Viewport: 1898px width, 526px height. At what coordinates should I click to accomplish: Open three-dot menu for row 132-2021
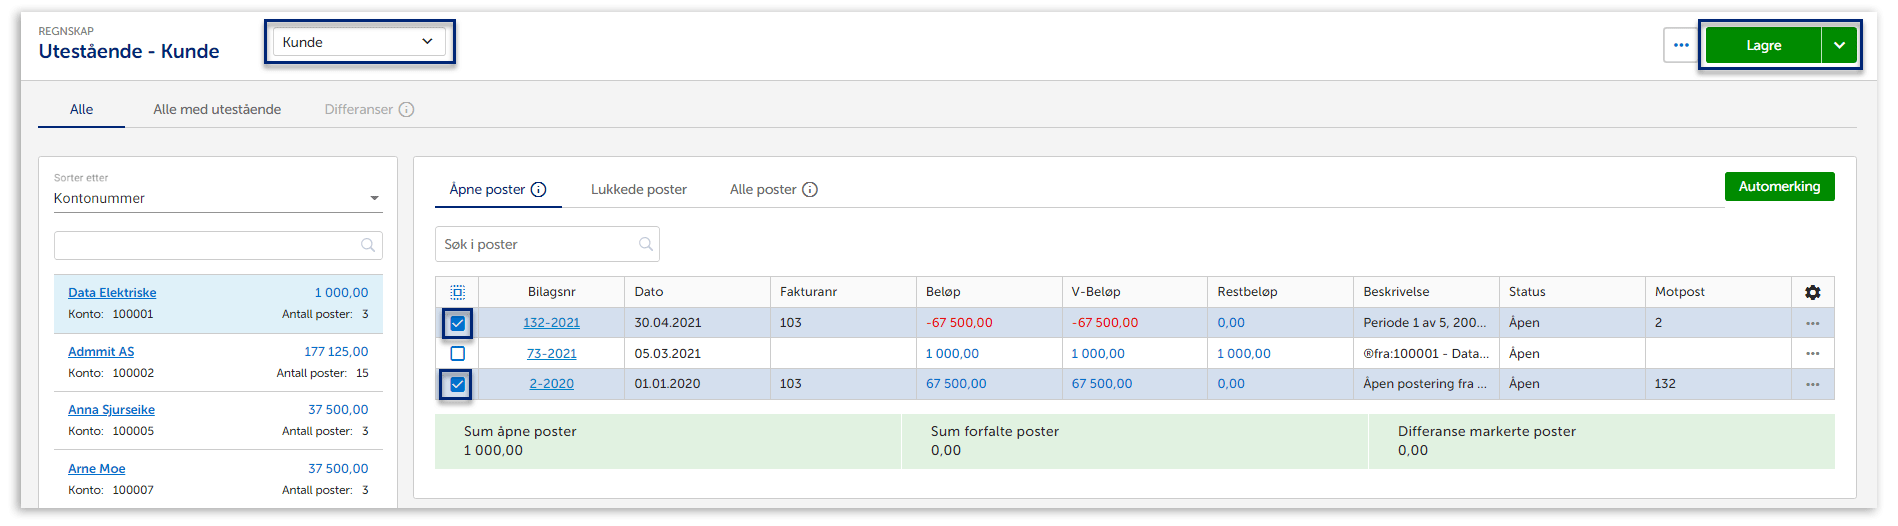(1812, 323)
